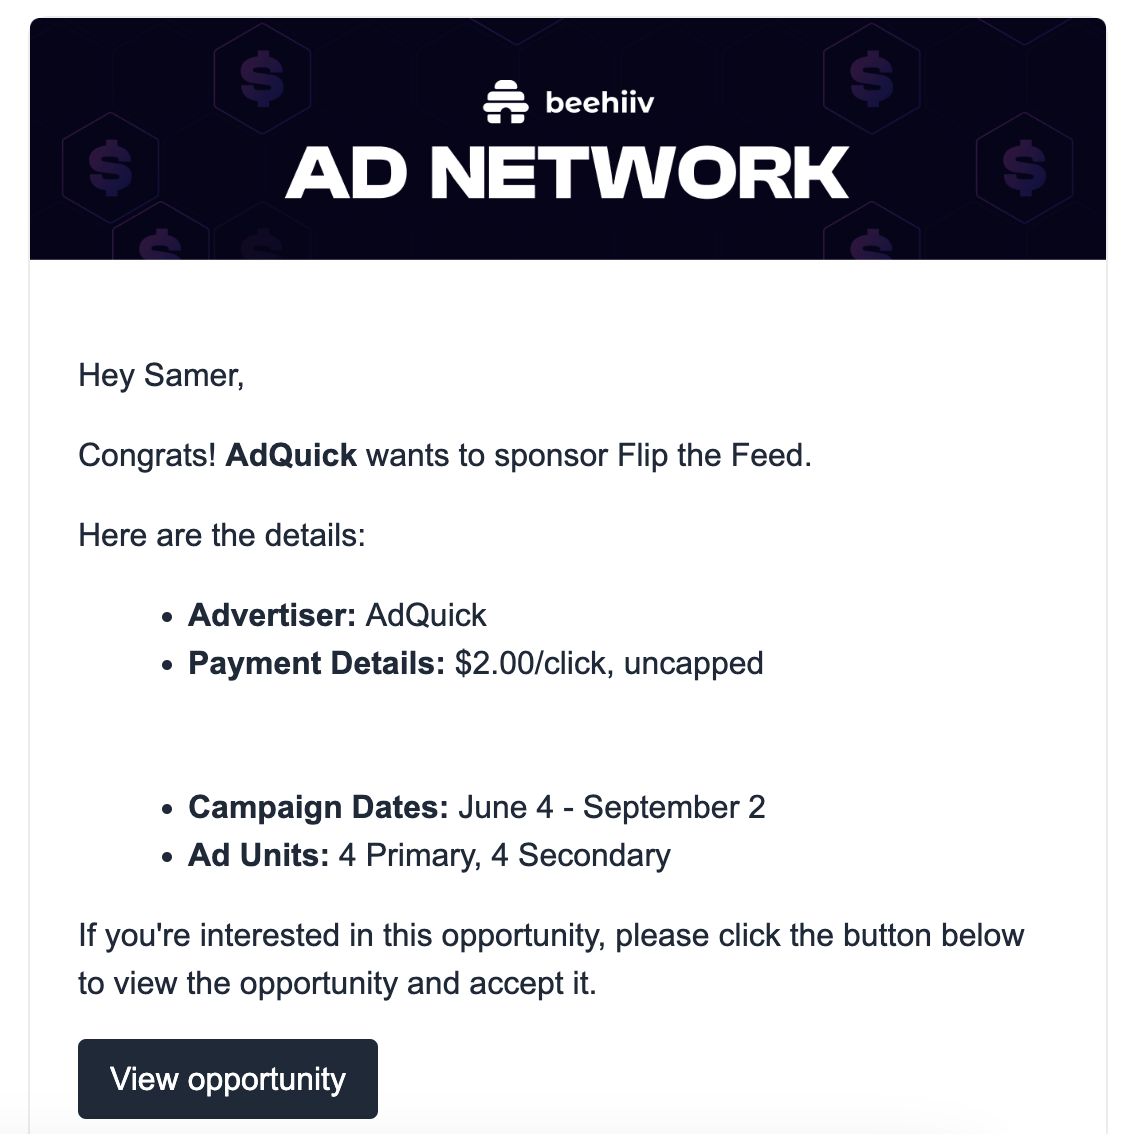Click the dollar hexagon left of beehive logo
Screen dimensions: 1130x1134
(x=262, y=78)
